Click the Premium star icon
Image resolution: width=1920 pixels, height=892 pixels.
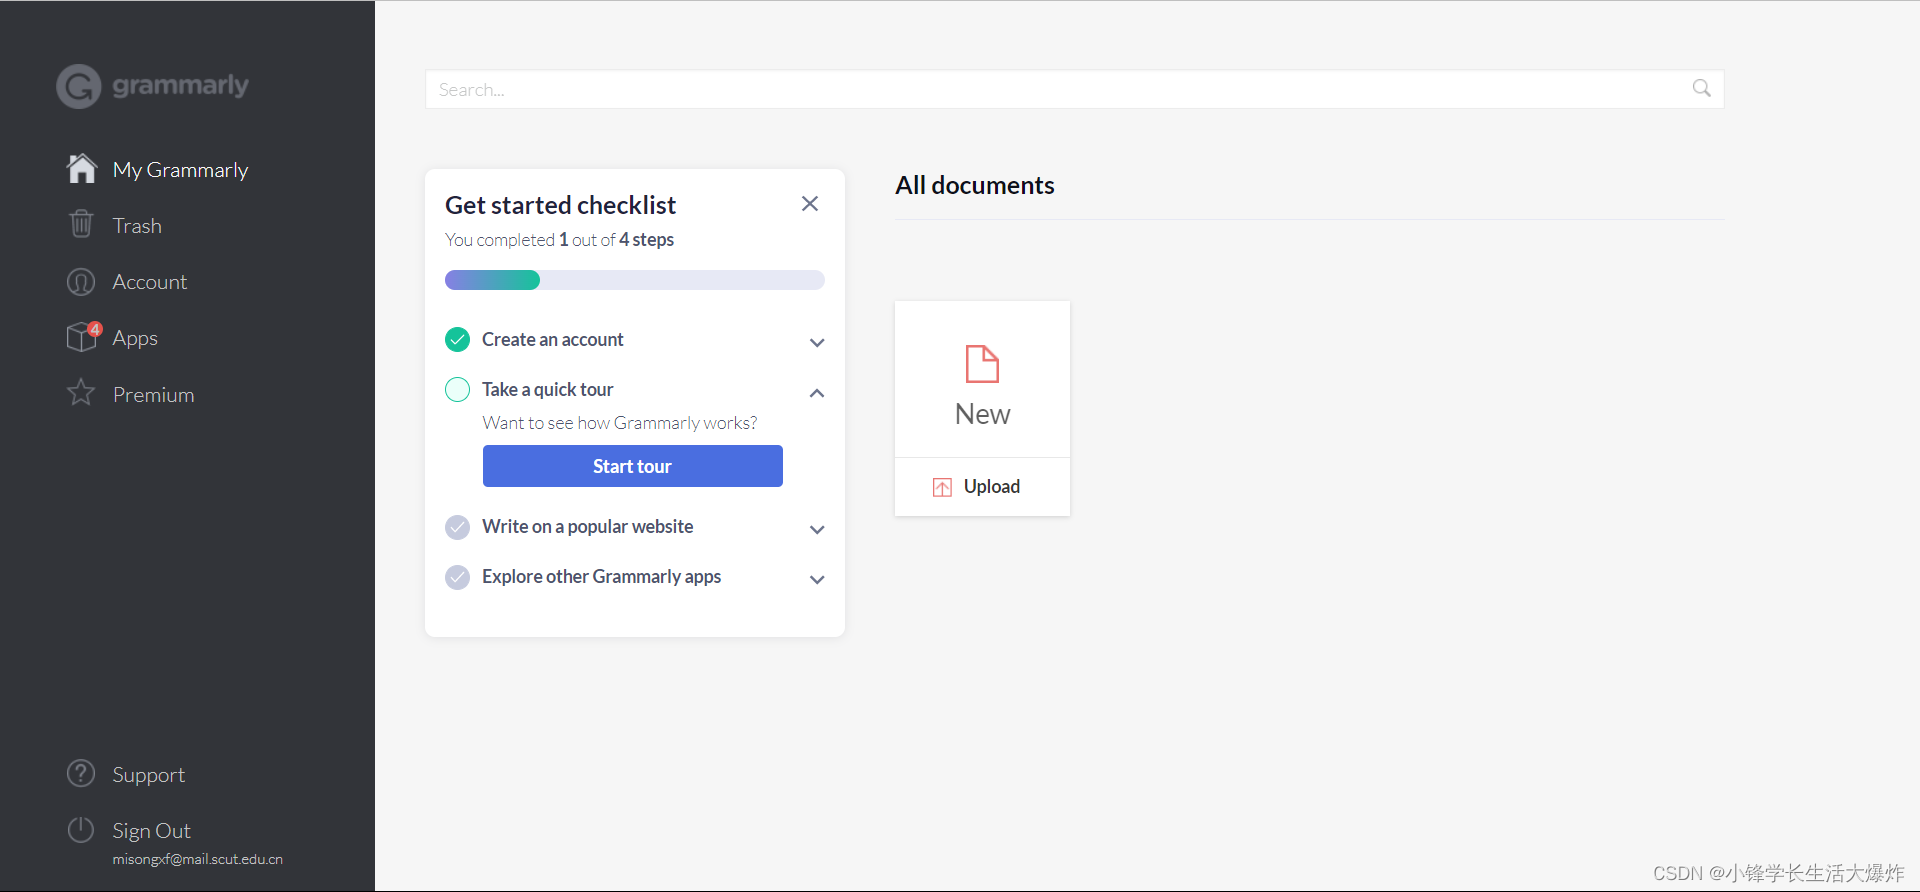pos(81,393)
